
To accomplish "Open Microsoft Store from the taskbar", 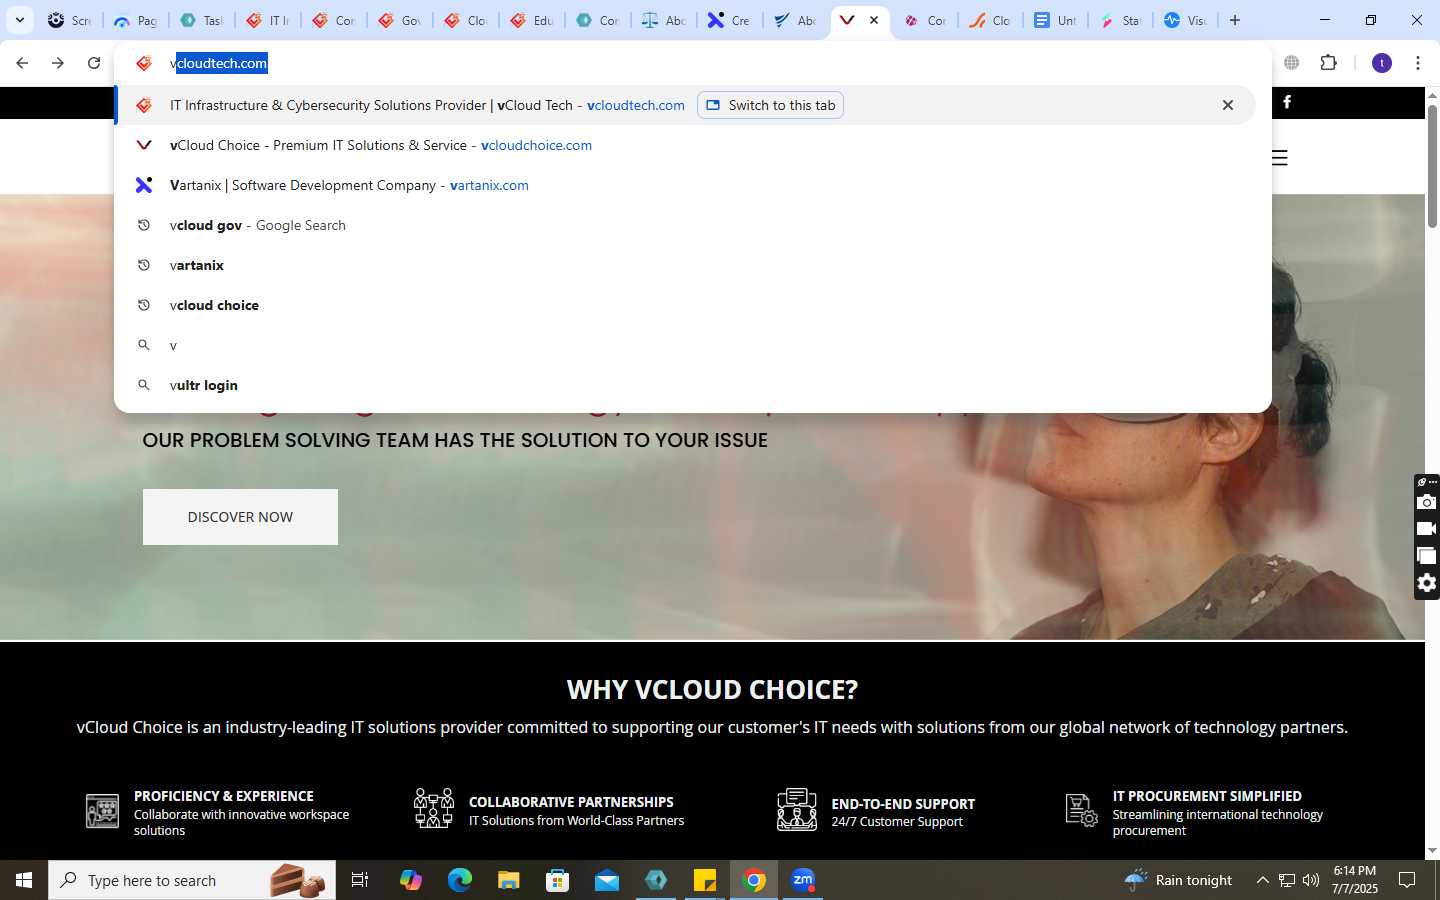I will point(558,880).
